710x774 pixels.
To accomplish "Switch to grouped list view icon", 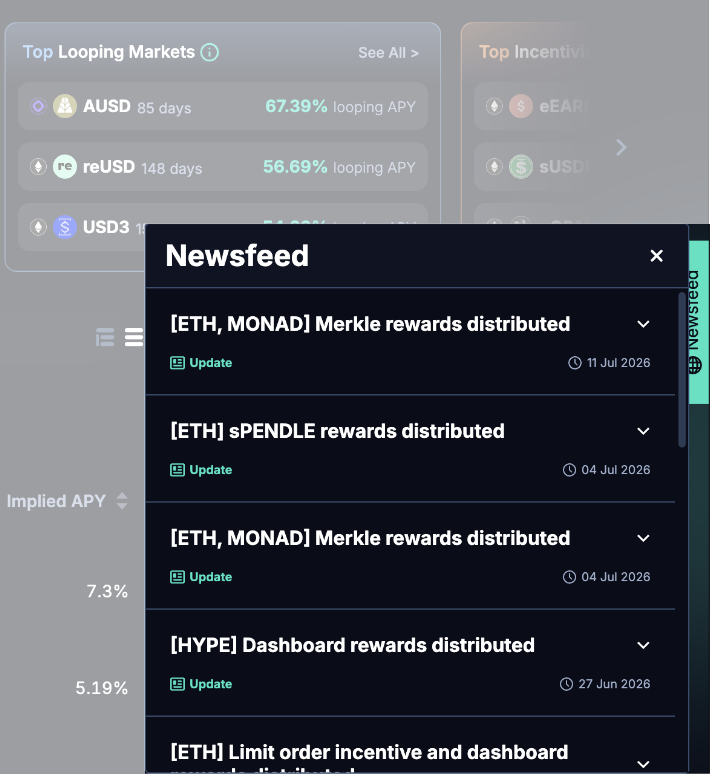I will [105, 337].
